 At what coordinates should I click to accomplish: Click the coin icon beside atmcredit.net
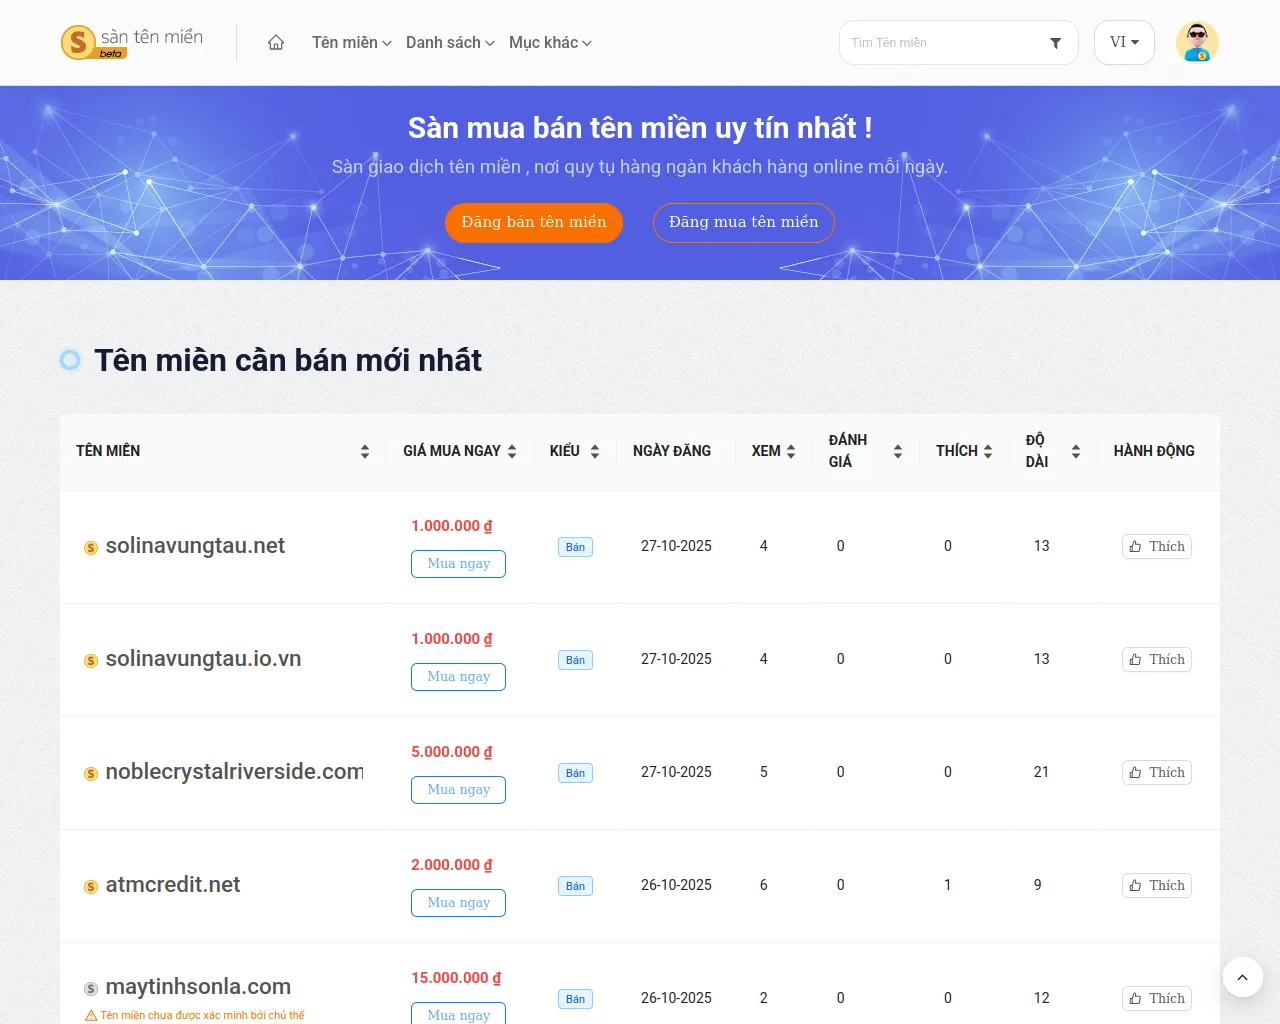click(91, 886)
